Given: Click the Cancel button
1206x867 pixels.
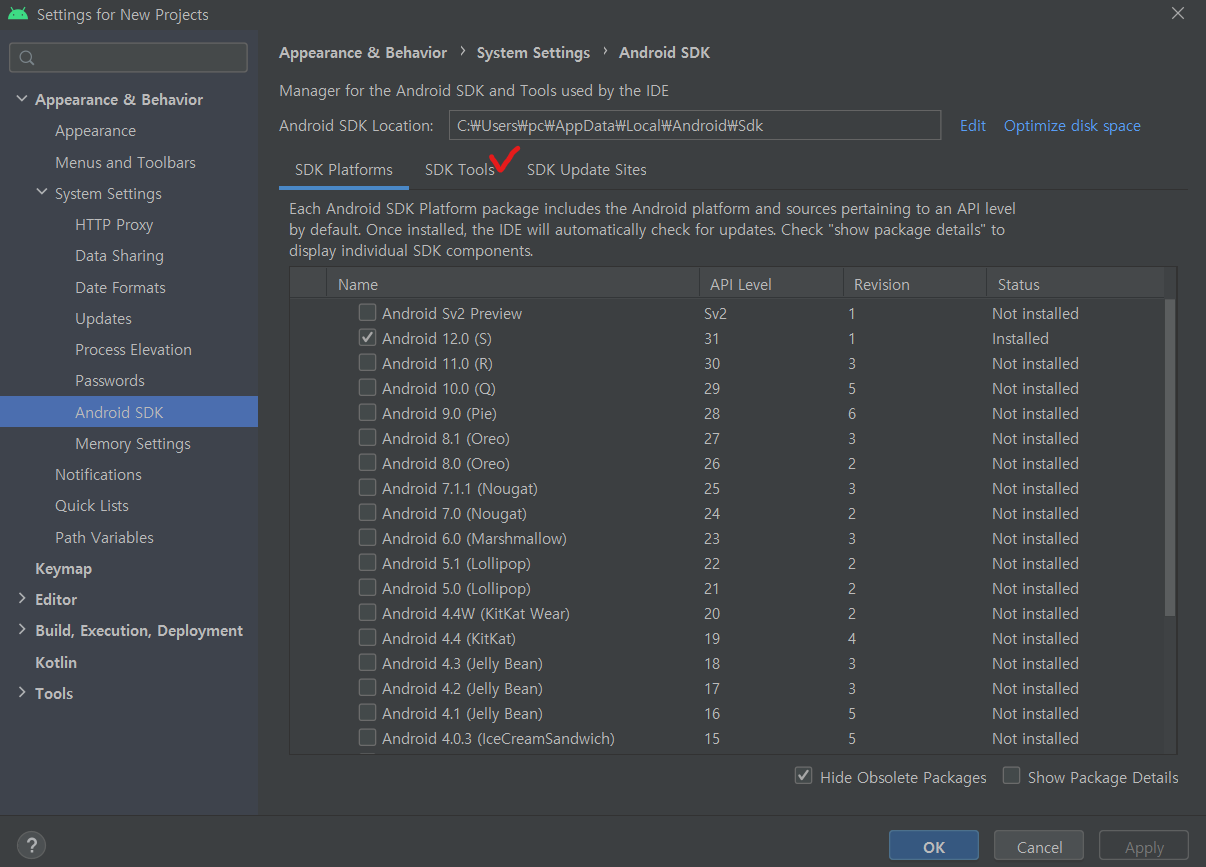Looking at the screenshot, I should 1039,846.
